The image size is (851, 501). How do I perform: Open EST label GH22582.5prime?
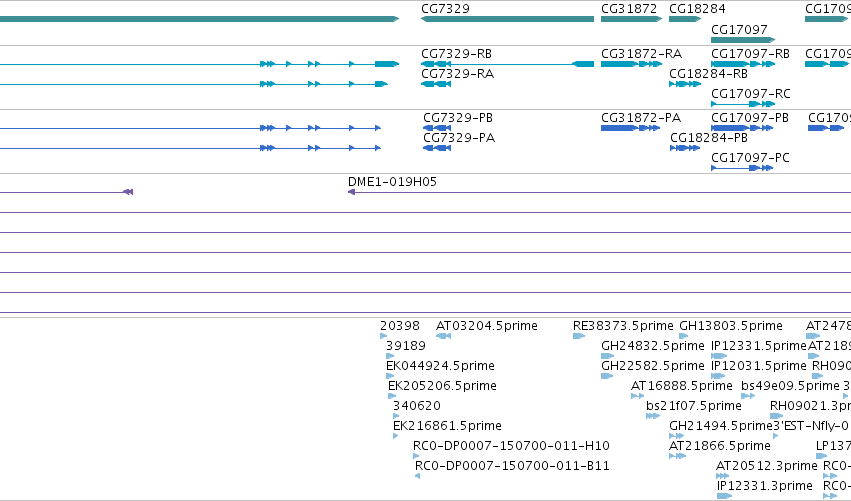(x=653, y=366)
